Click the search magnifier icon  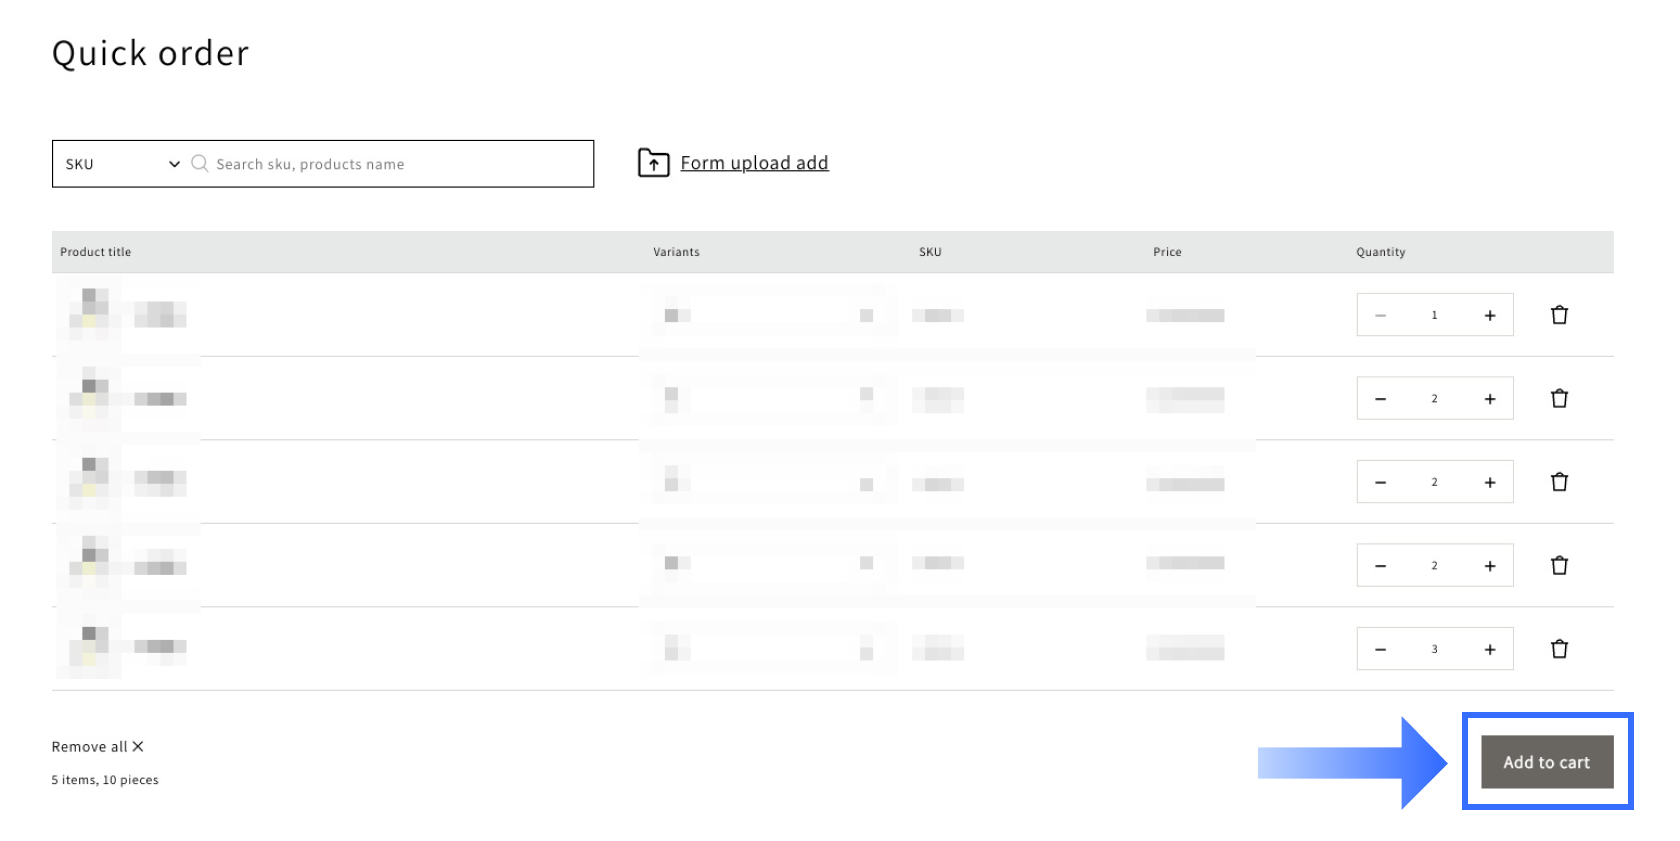coord(200,163)
